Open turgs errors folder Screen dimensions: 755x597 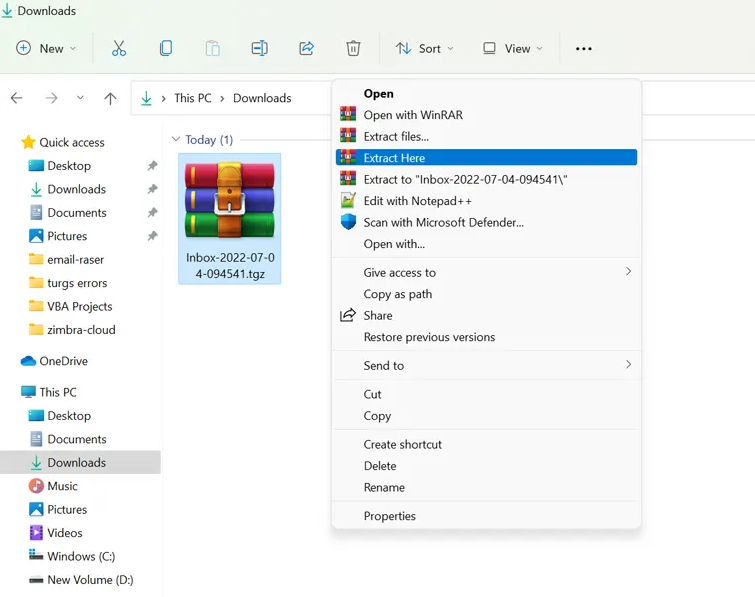point(67,283)
